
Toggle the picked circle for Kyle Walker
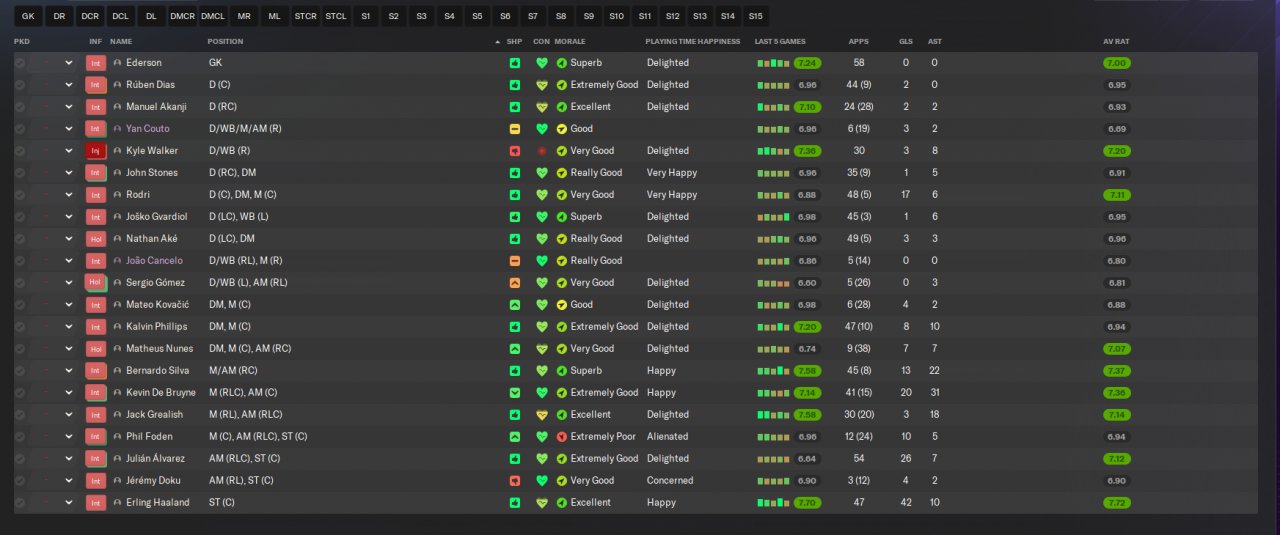20,150
